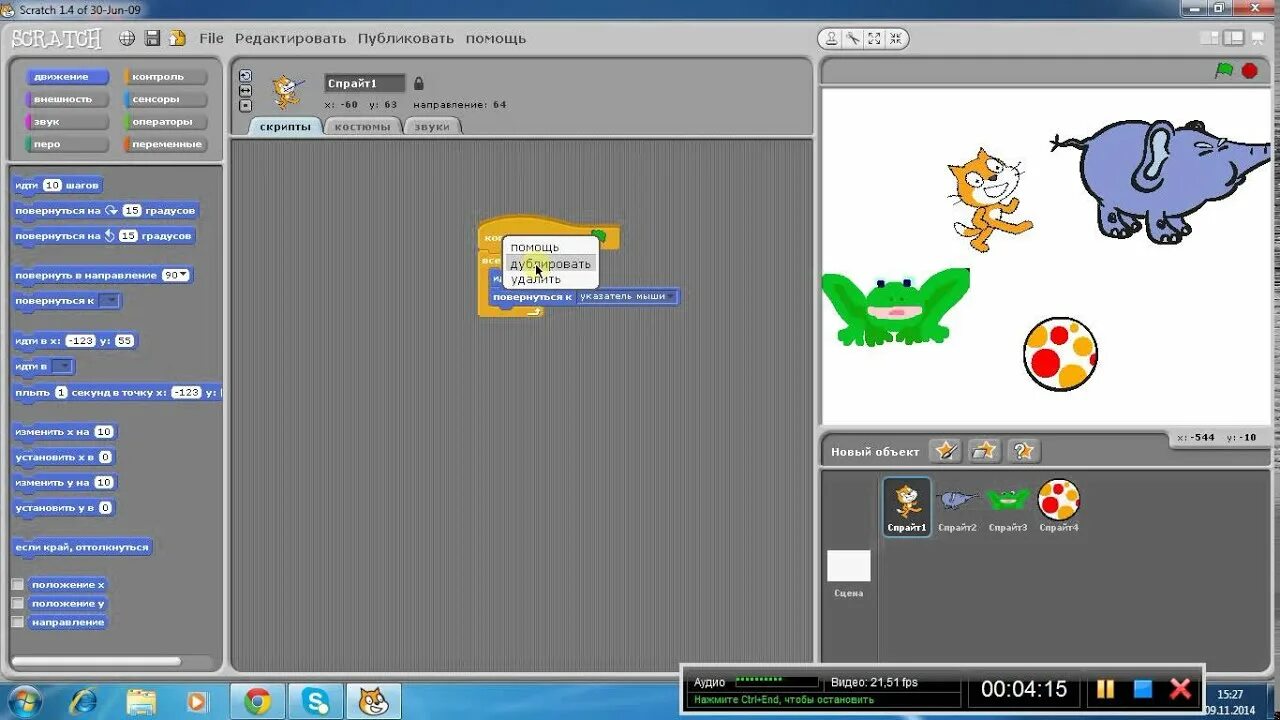Open direction dropdown showing 90
The image size is (1280, 720).
(176, 275)
